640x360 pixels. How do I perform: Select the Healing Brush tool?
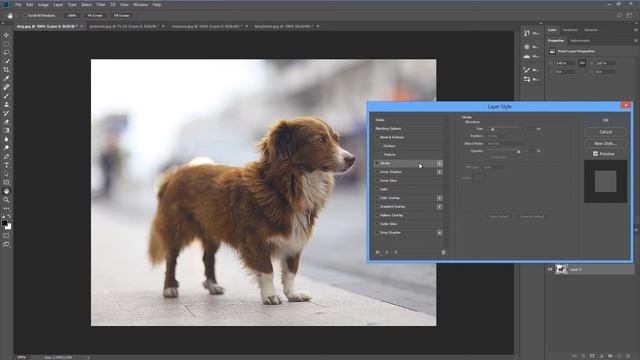pyautogui.click(x=6, y=87)
